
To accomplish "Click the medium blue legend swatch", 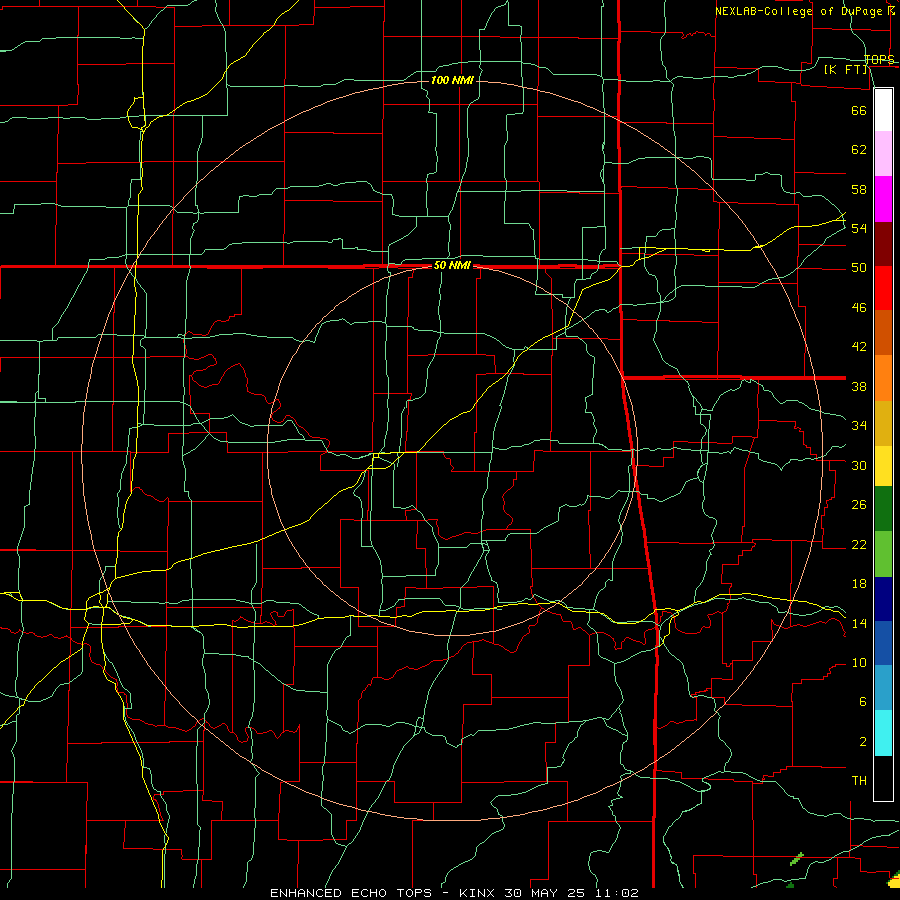I will click(883, 643).
